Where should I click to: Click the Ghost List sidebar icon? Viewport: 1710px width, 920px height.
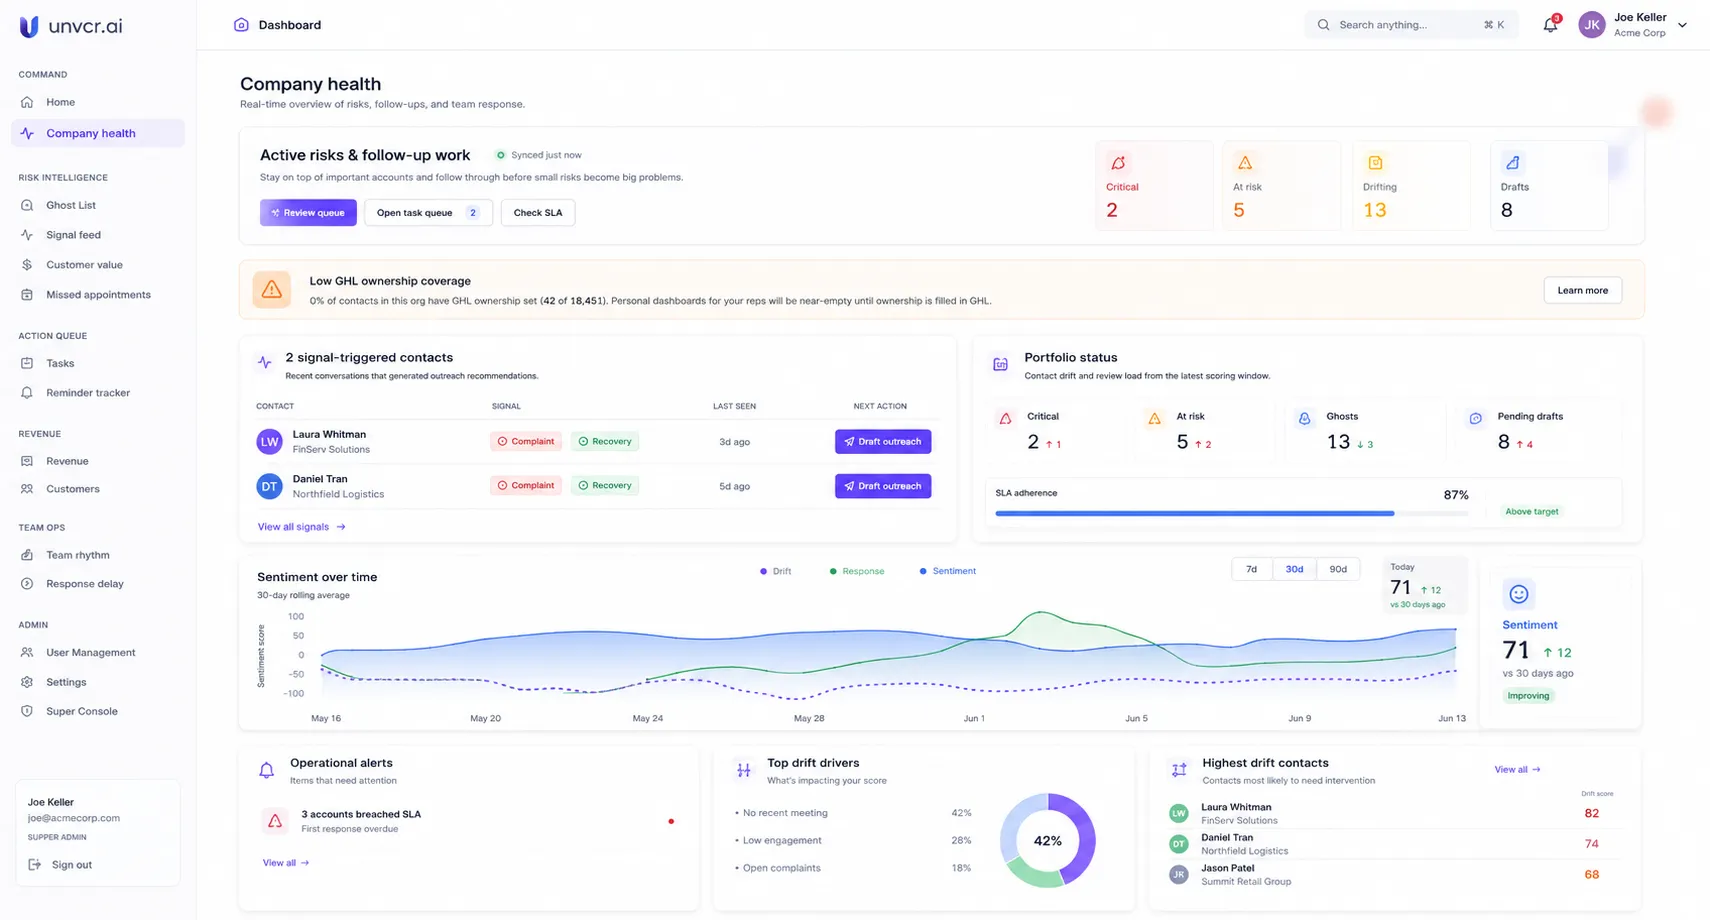tap(27, 205)
